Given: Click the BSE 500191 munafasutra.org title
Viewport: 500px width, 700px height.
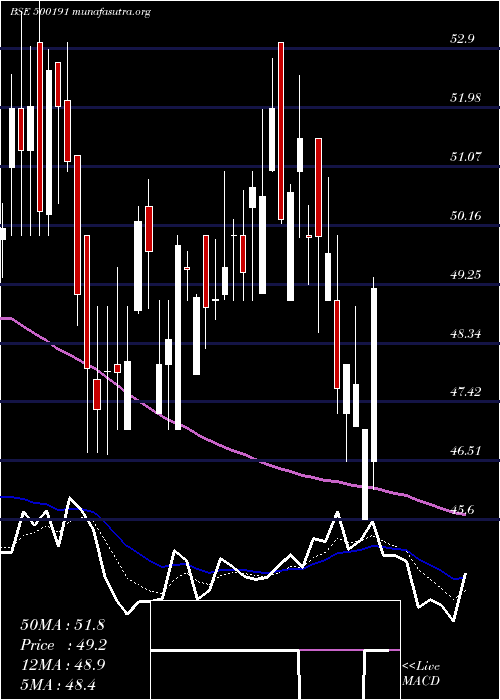Looking at the screenshot, I should point(80,12).
